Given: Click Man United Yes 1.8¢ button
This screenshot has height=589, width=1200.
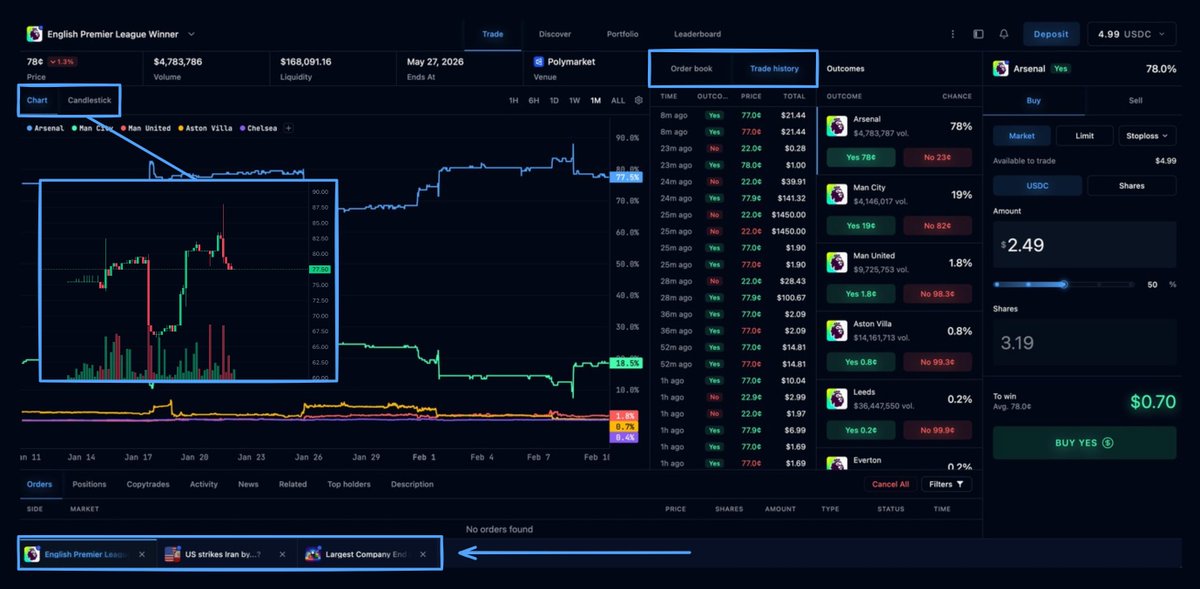Looking at the screenshot, I should click(x=861, y=293).
